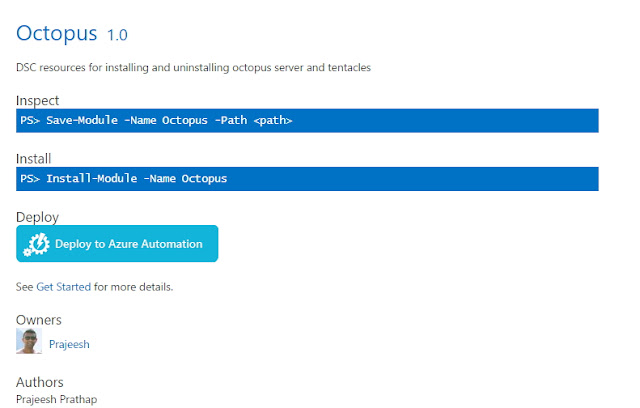Click the Authors heading
Image resolution: width=640 pixels, height=408 pixels.
click(40, 382)
